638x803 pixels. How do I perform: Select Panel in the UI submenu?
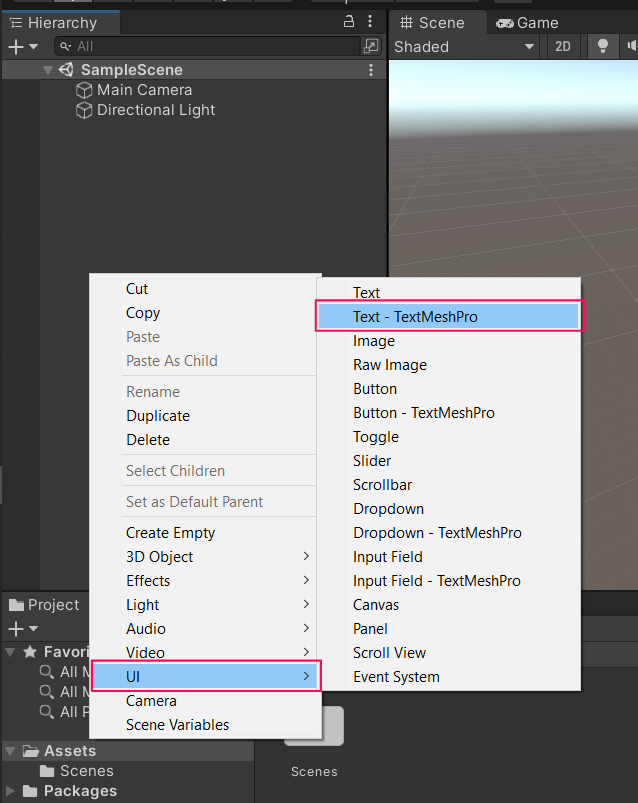click(x=449, y=629)
